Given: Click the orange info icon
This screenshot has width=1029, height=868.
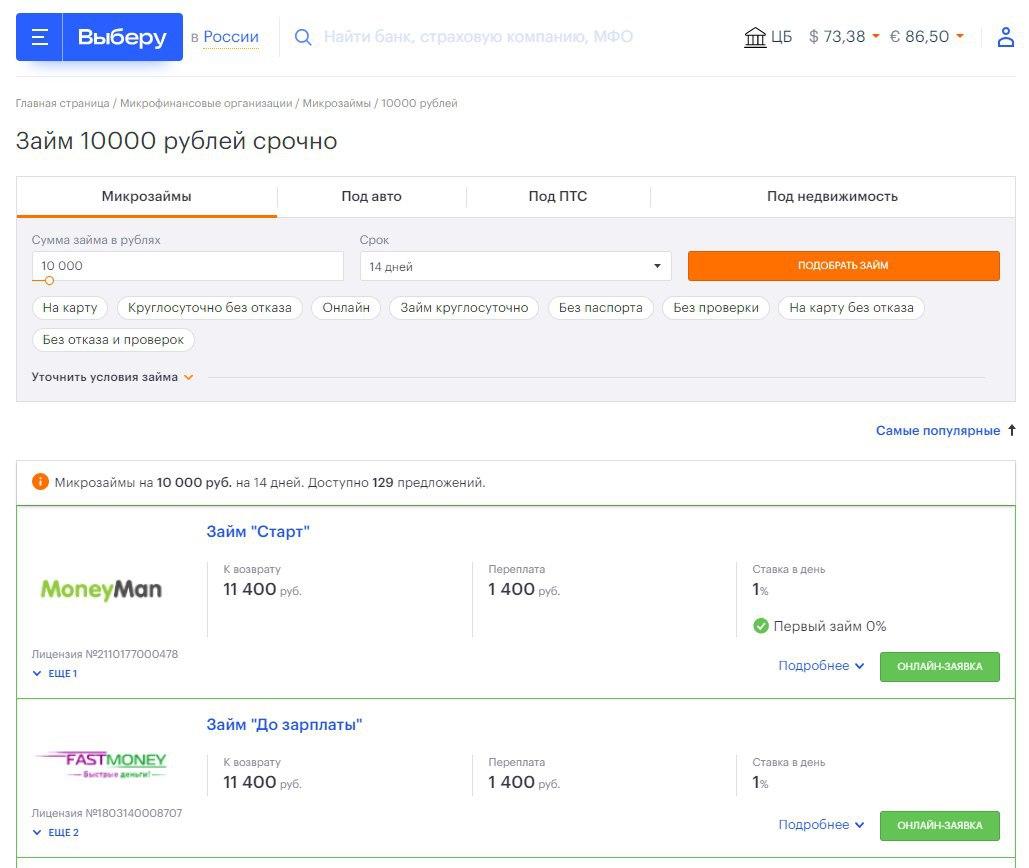Looking at the screenshot, I should click(40, 482).
